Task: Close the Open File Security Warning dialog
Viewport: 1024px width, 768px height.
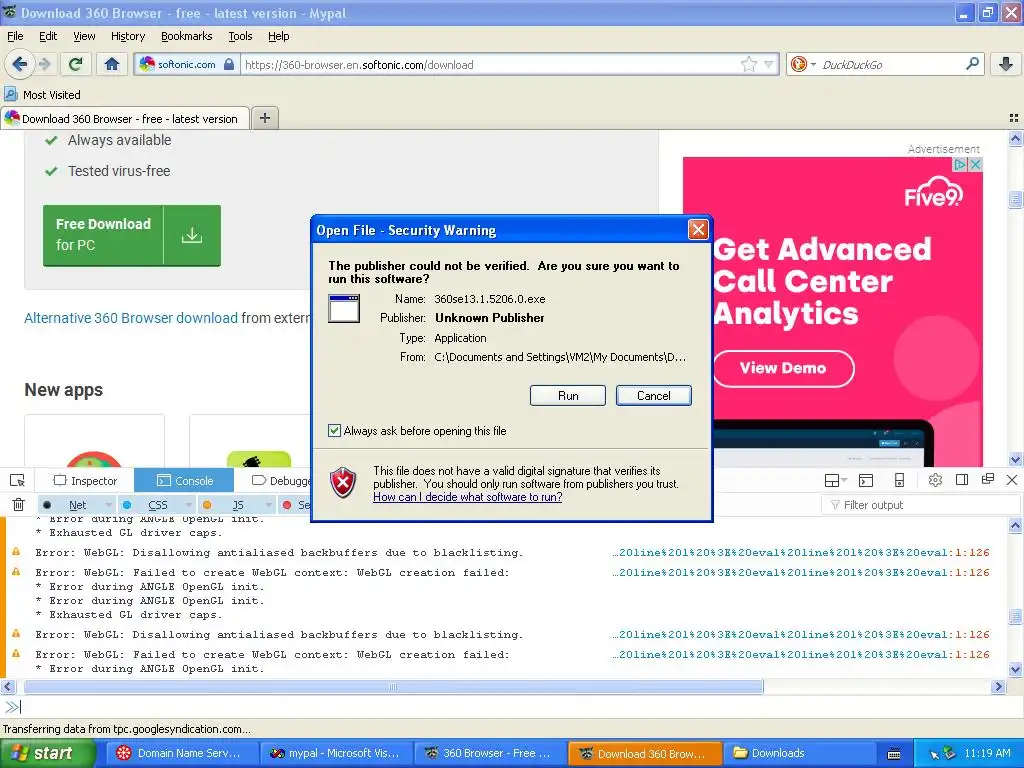Action: pos(698,229)
